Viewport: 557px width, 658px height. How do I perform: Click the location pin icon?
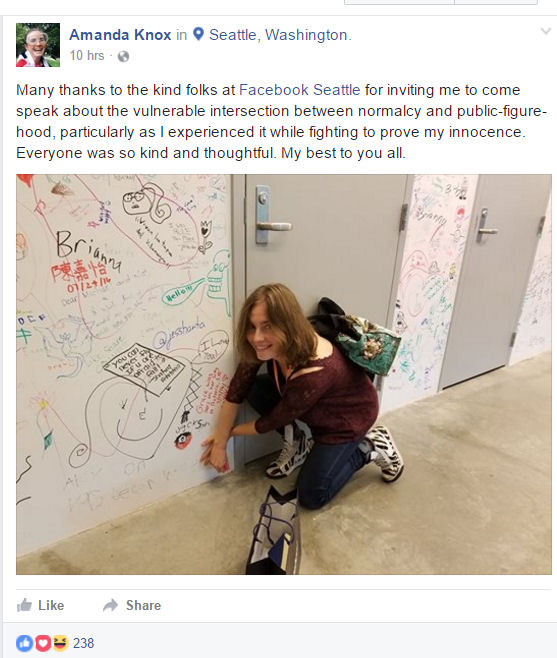point(198,34)
